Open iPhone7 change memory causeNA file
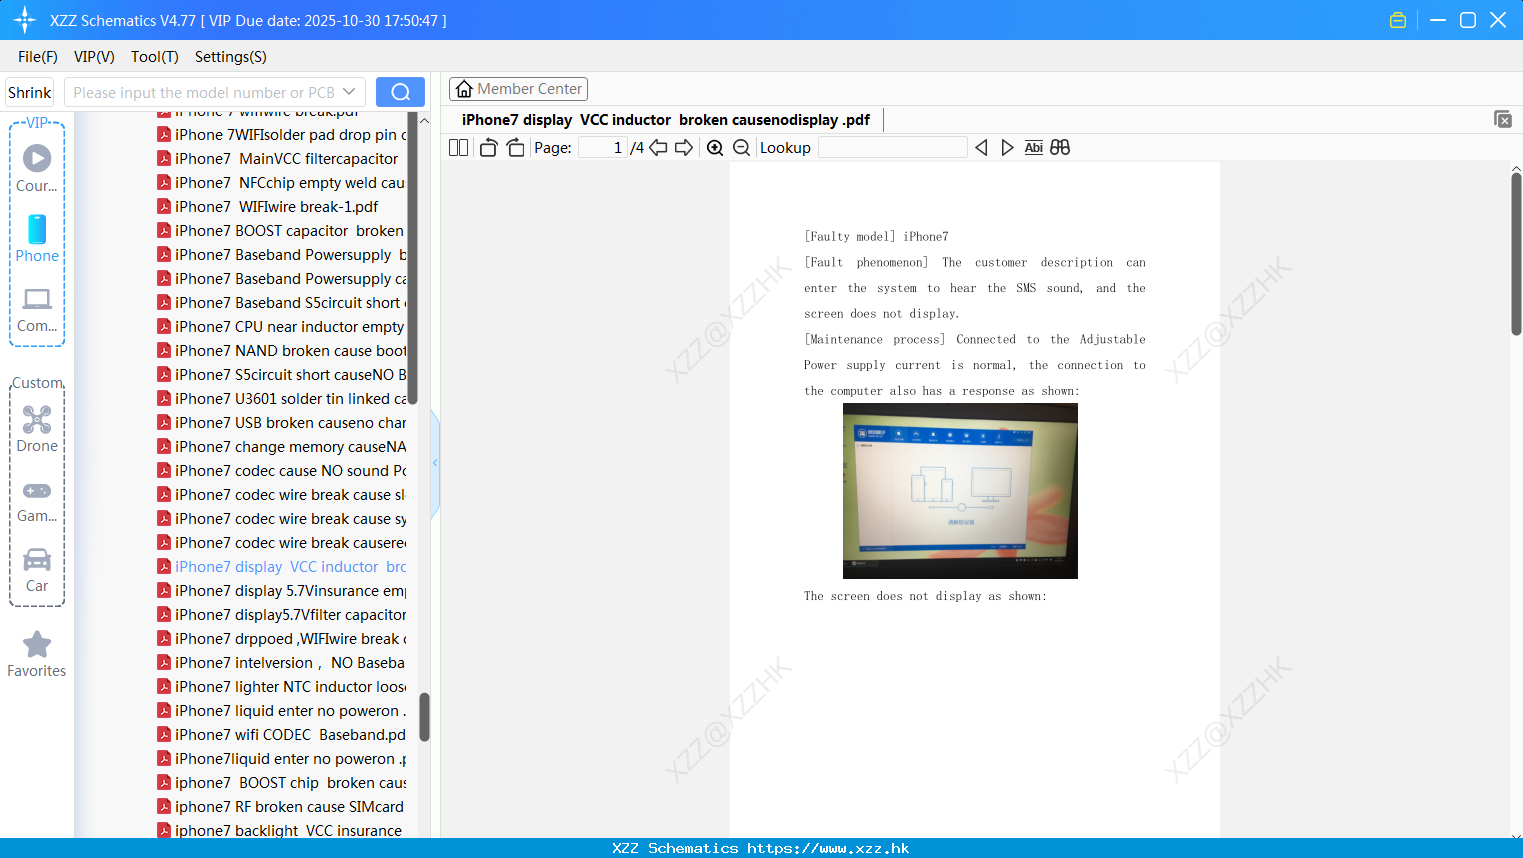This screenshot has height=858, width=1523. click(282, 447)
